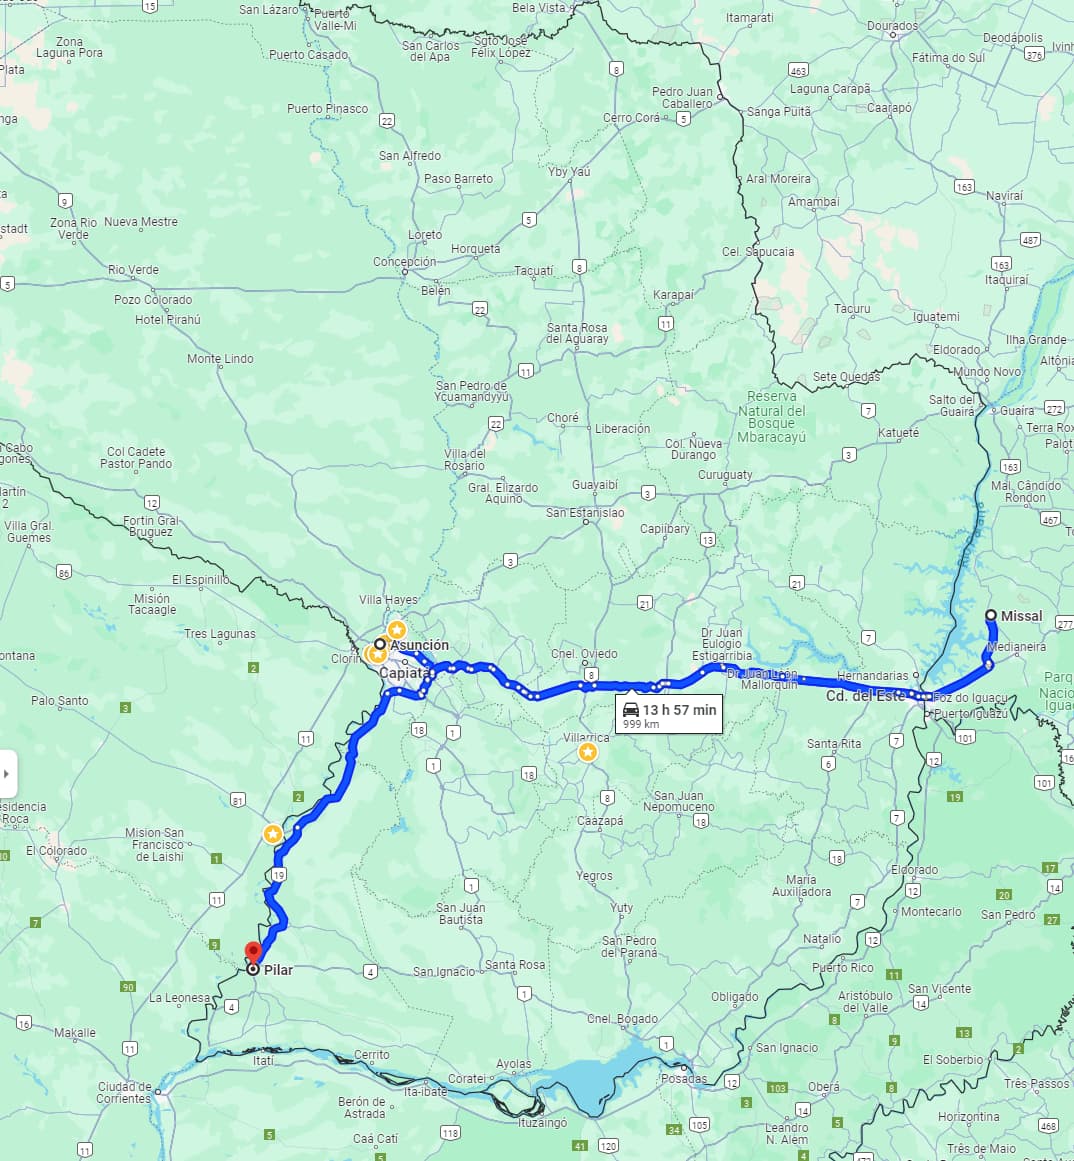Click the Pilar destination circle marker

(253, 968)
